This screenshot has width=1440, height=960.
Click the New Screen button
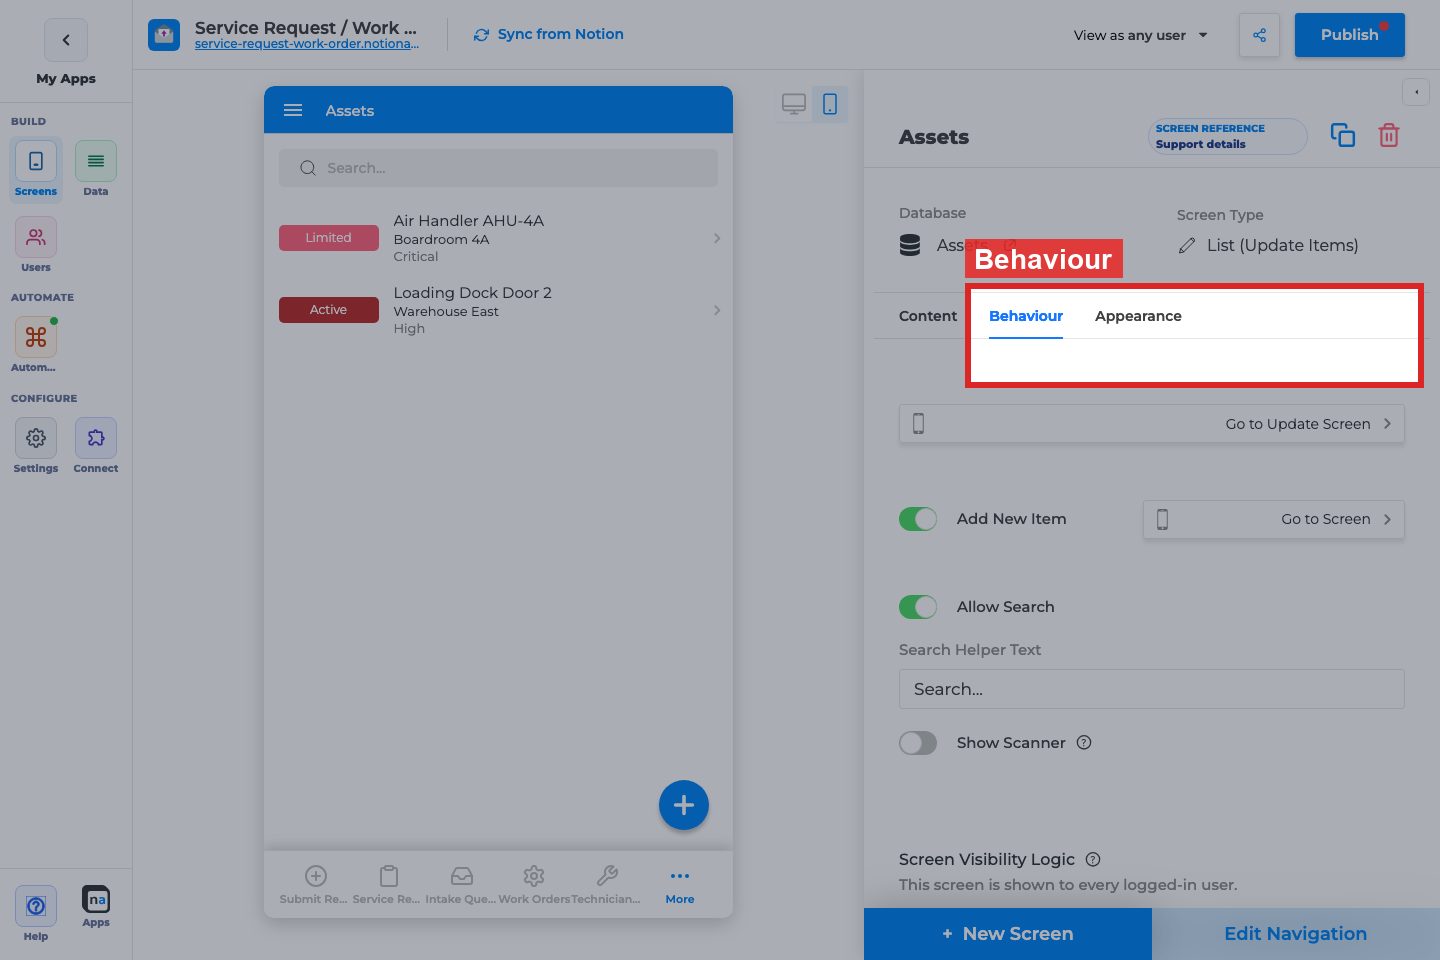tap(1008, 934)
